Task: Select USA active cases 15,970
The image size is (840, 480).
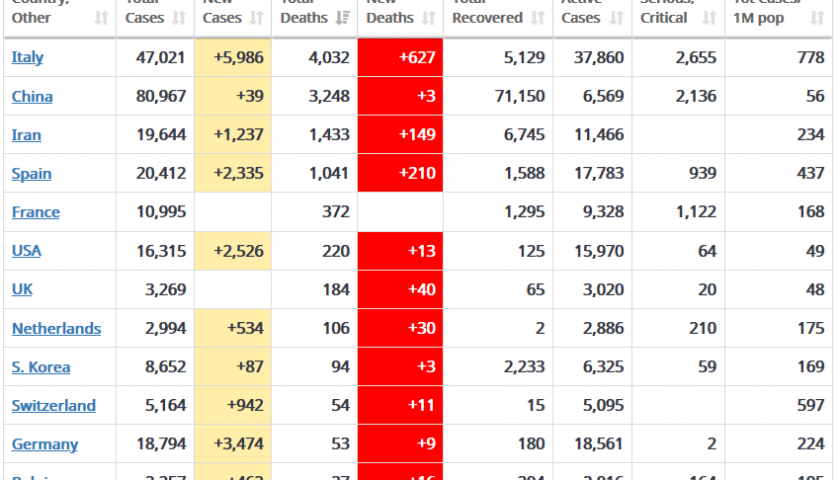Action: (x=599, y=251)
